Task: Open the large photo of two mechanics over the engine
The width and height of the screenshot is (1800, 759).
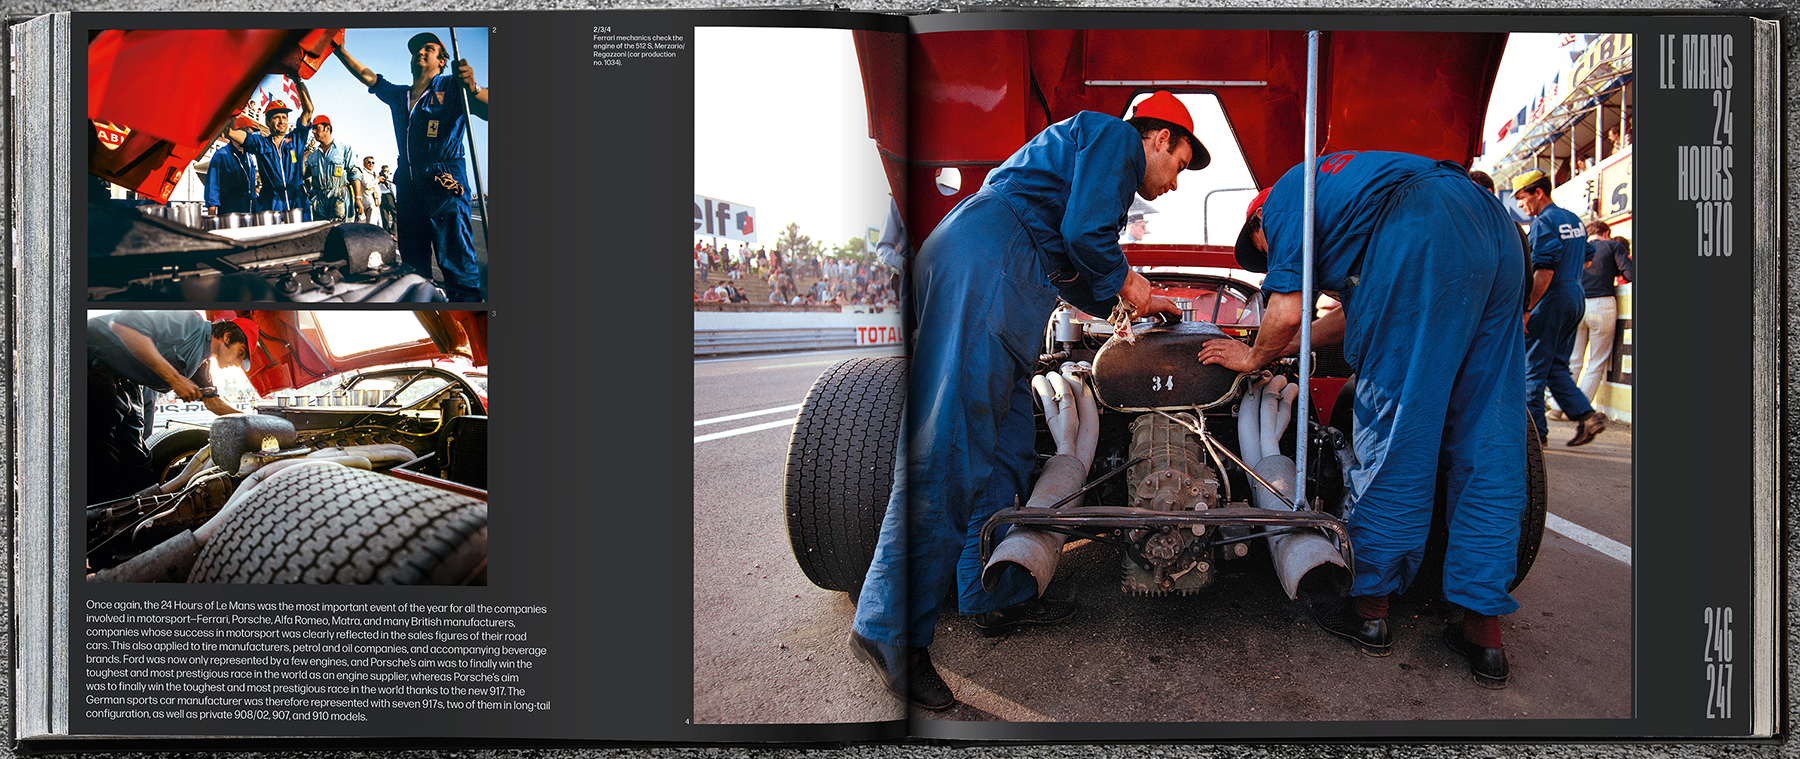Action: coord(1164,375)
